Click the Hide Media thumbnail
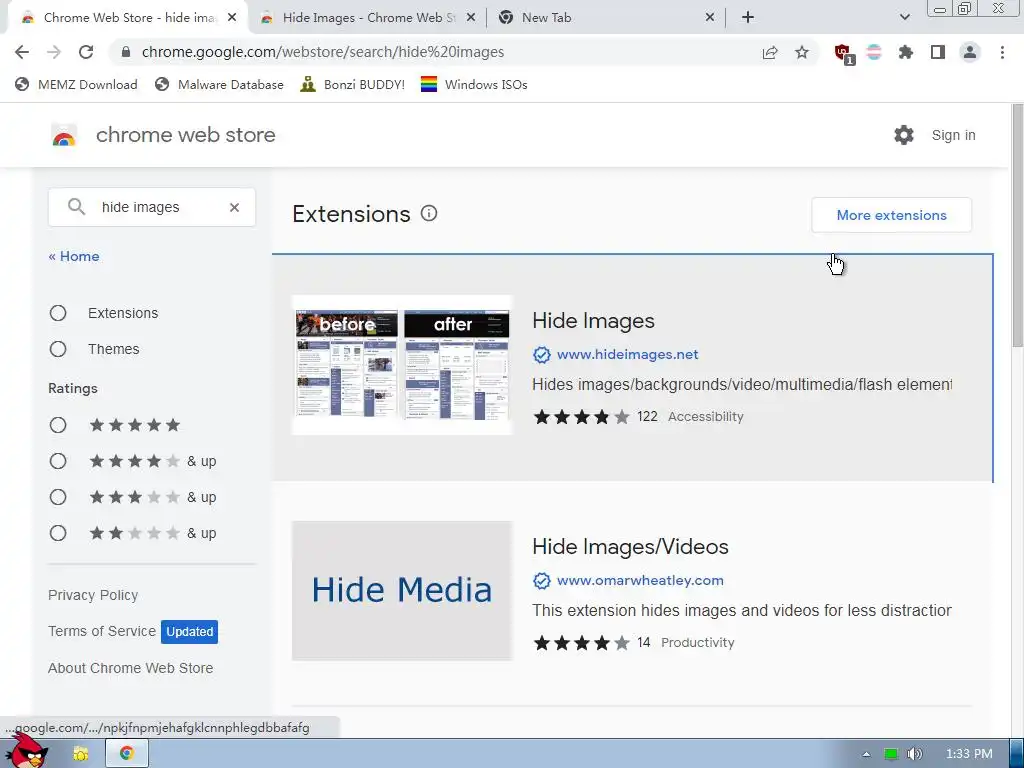The width and height of the screenshot is (1024, 768). (402, 591)
